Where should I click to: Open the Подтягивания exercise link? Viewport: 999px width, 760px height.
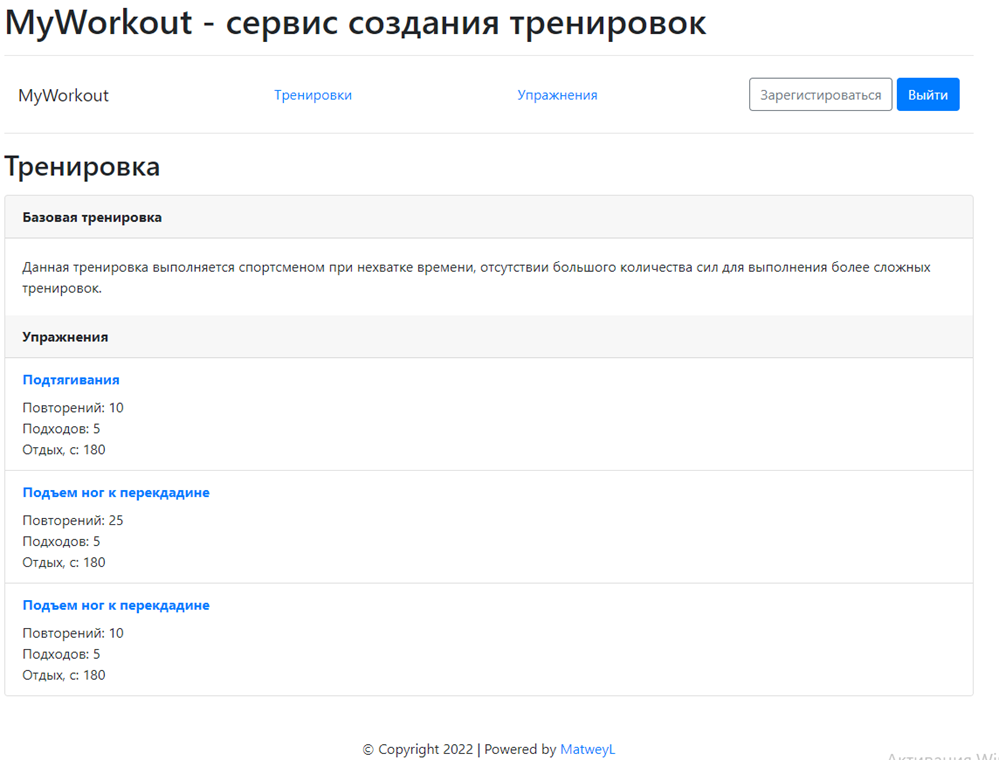[70, 380]
